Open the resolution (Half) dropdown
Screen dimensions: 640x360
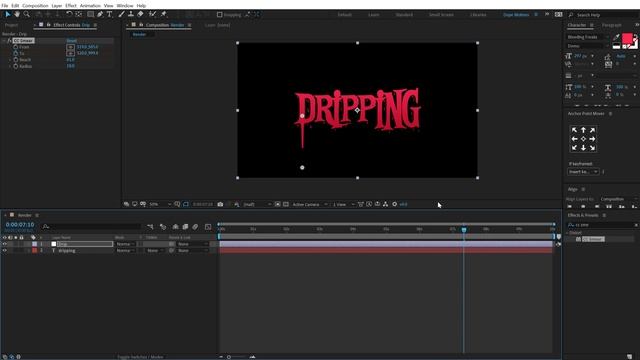257,204
